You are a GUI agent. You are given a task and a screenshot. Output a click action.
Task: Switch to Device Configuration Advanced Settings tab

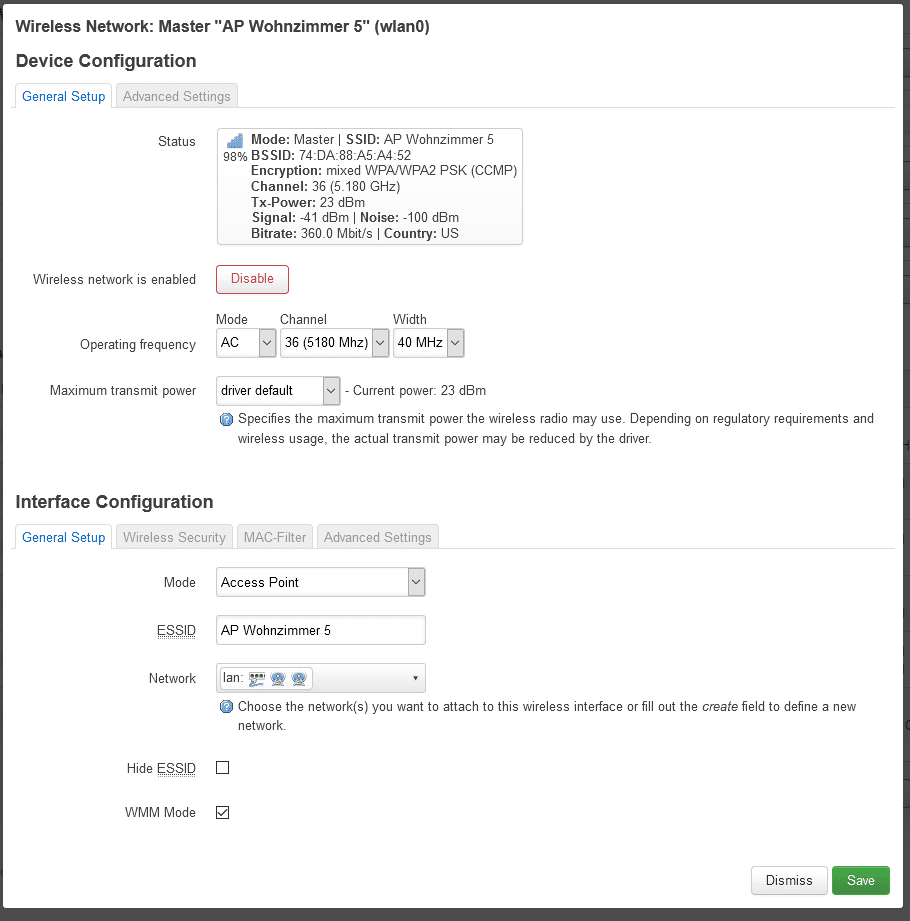[x=177, y=97]
